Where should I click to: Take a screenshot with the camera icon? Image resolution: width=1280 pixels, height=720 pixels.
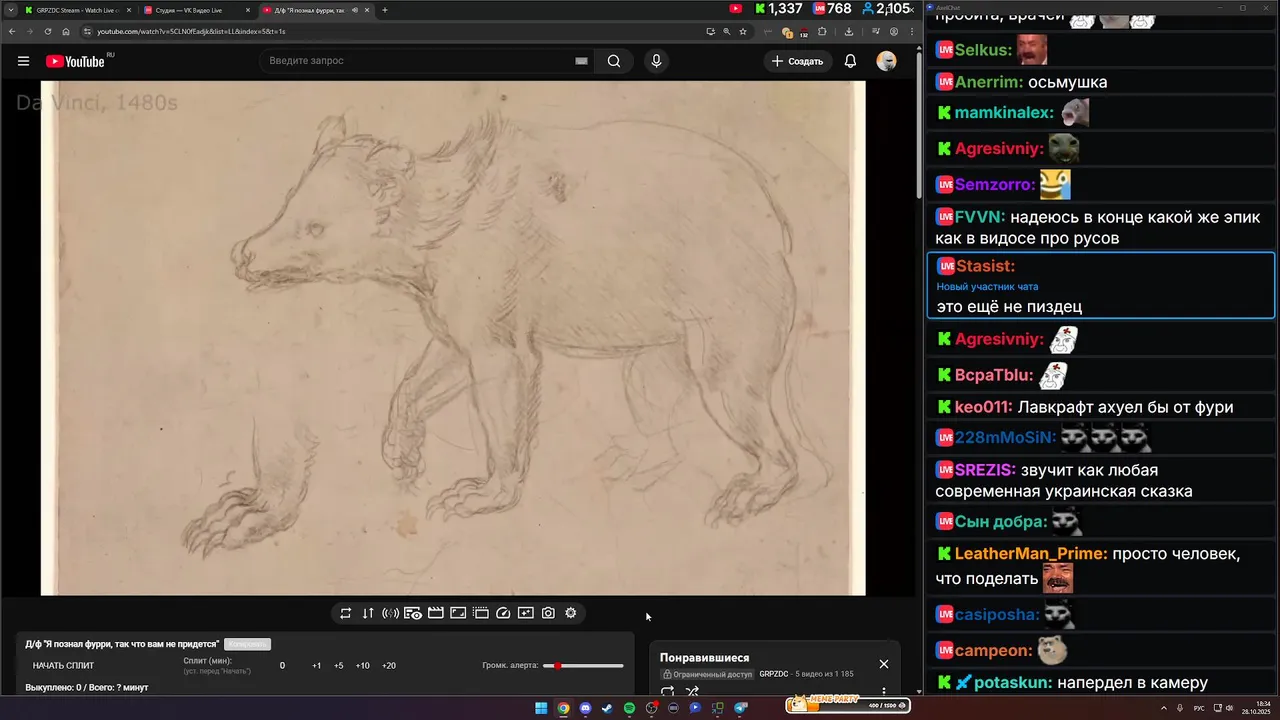[x=548, y=613]
